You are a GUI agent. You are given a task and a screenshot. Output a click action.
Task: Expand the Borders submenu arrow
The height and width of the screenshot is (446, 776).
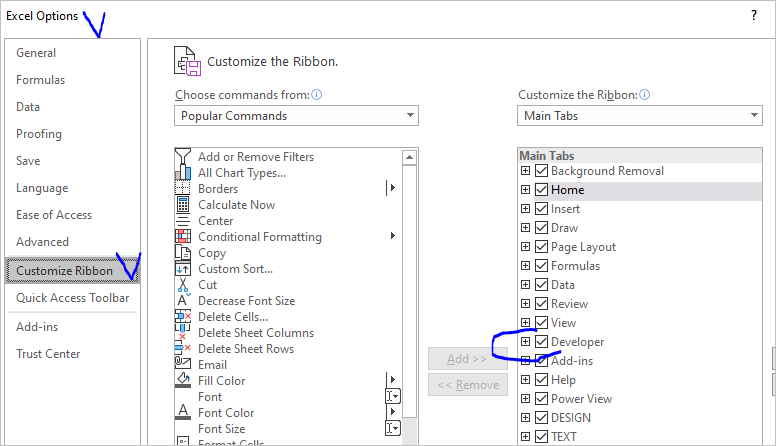(392, 188)
